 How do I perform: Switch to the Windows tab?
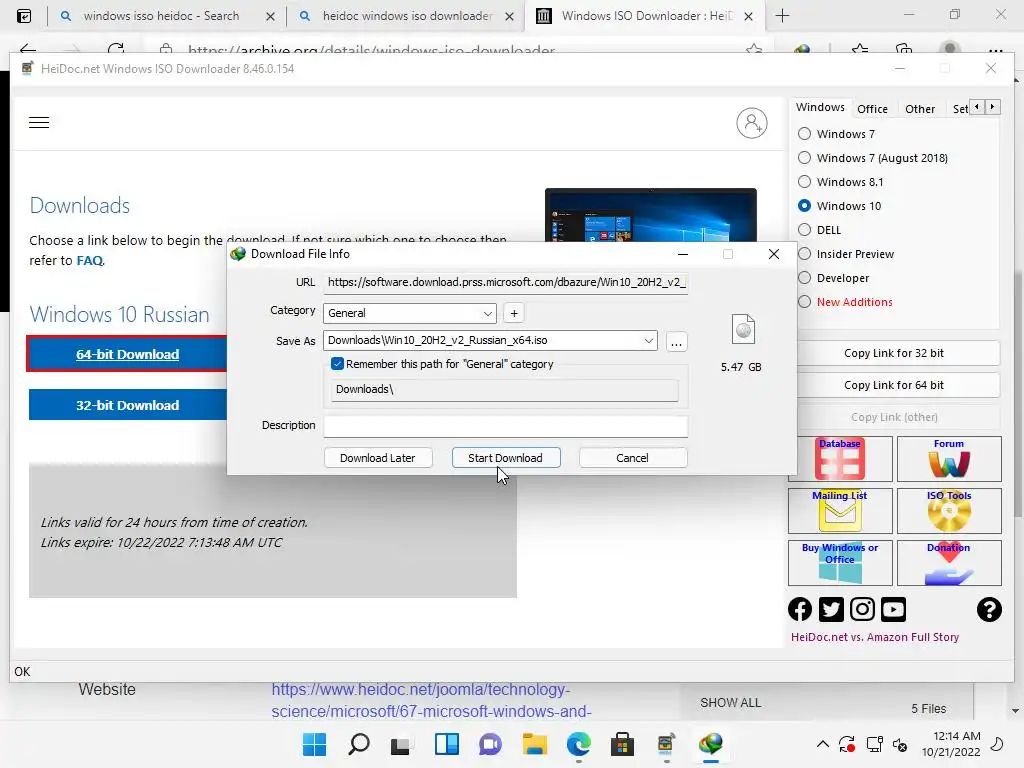820,107
